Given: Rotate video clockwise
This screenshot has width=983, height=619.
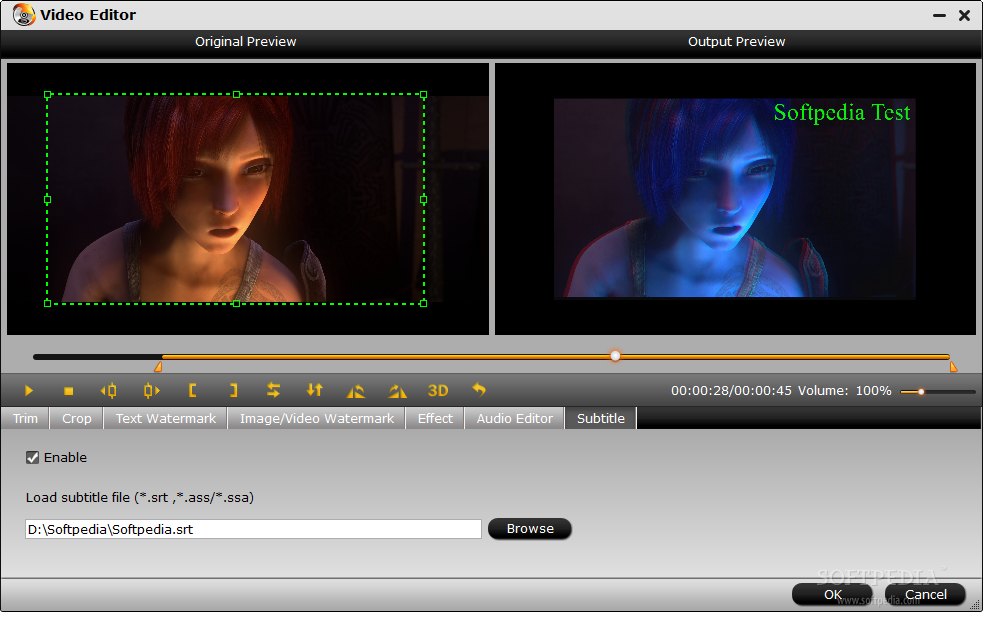Looking at the screenshot, I should click(397, 391).
